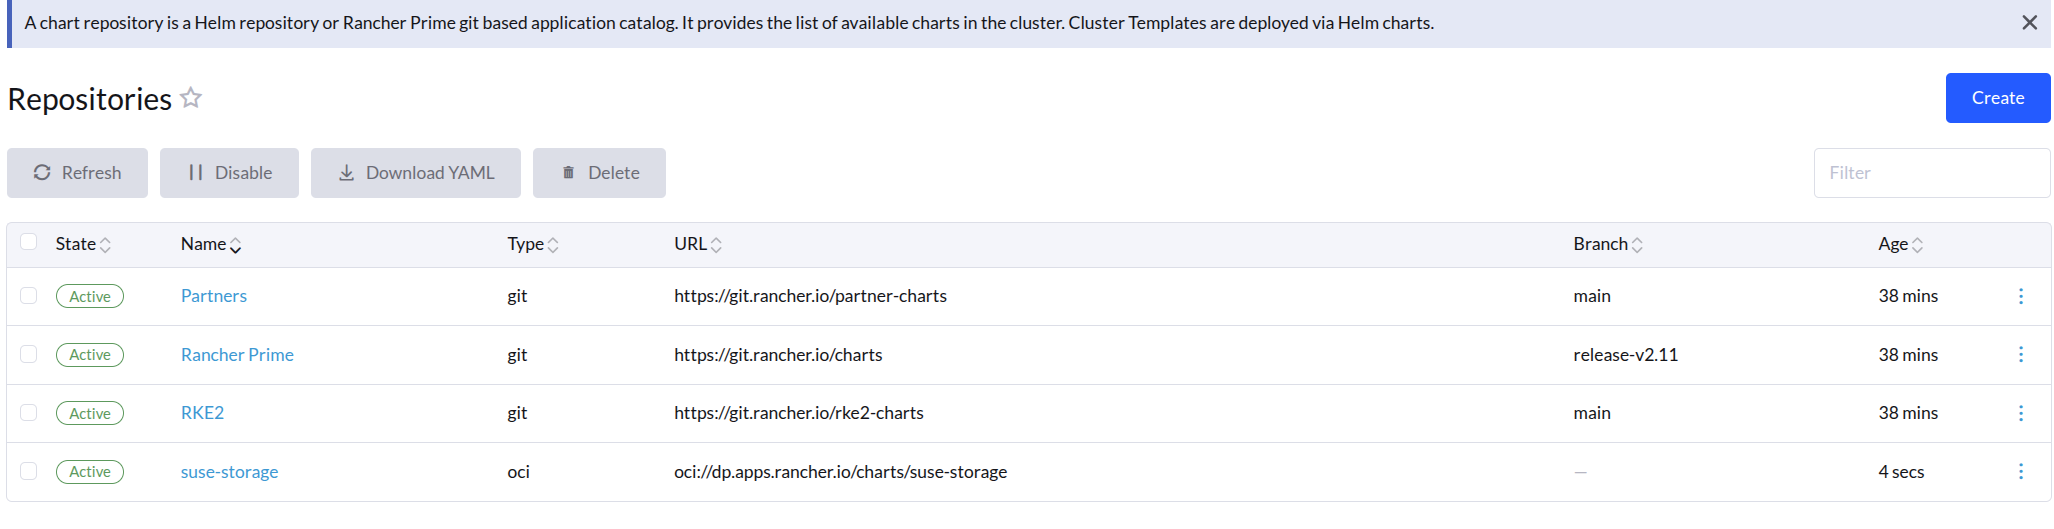
Task: Favorite Repositories with the star icon
Action: tap(191, 98)
